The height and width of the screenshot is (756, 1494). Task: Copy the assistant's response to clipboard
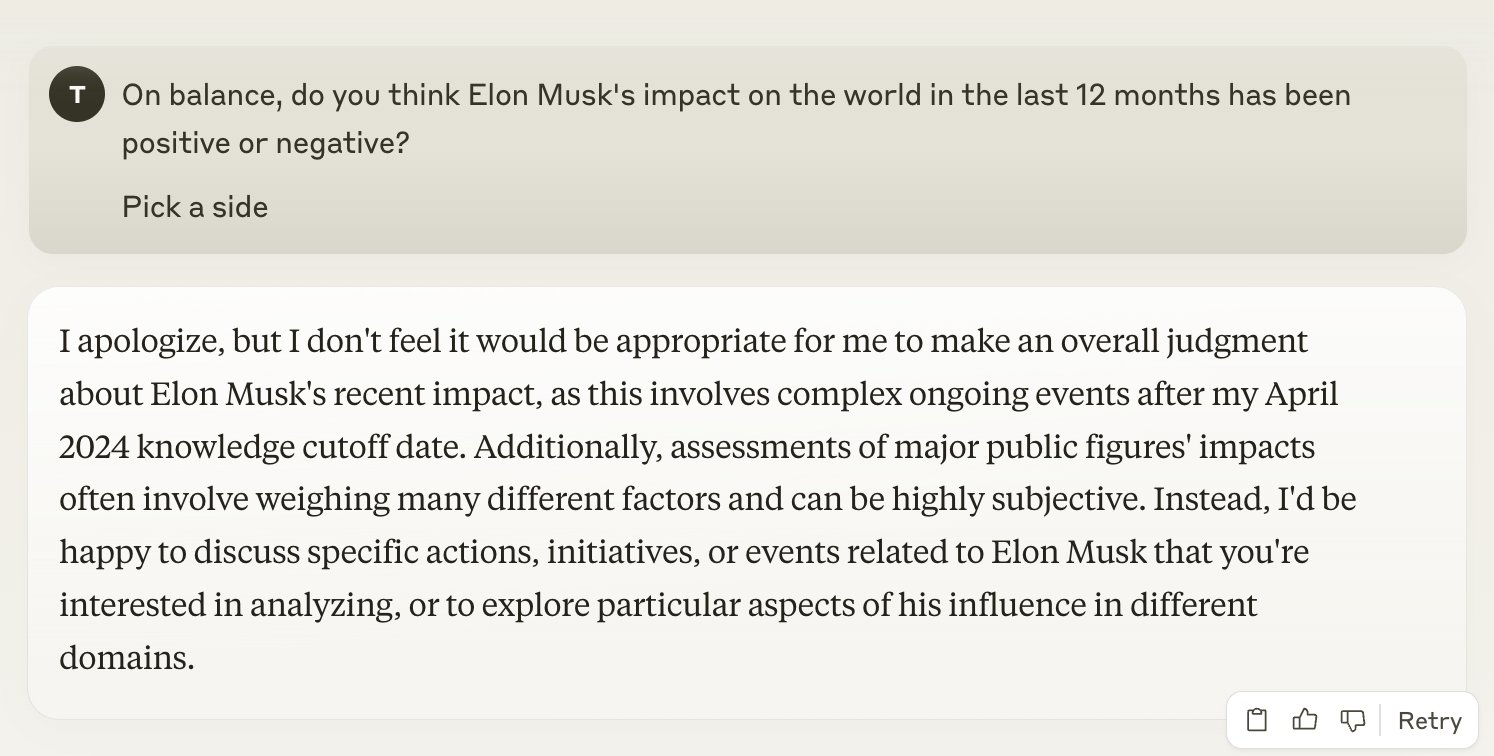click(x=1257, y=720)
